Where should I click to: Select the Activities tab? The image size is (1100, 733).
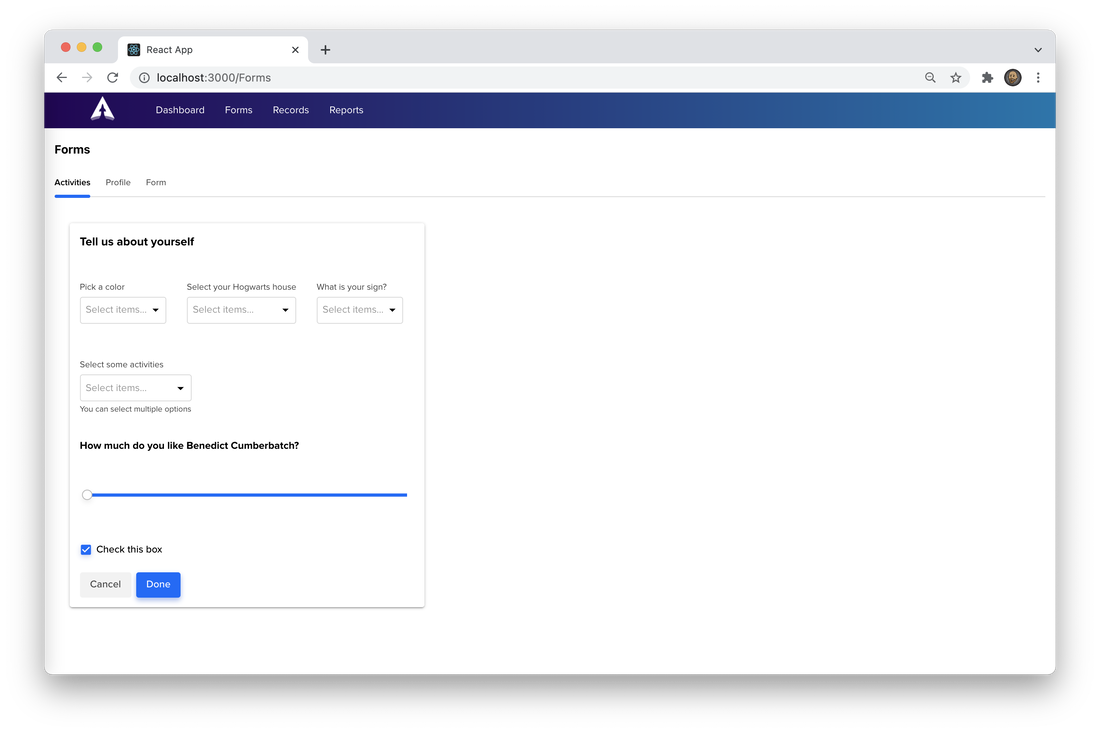72,182
